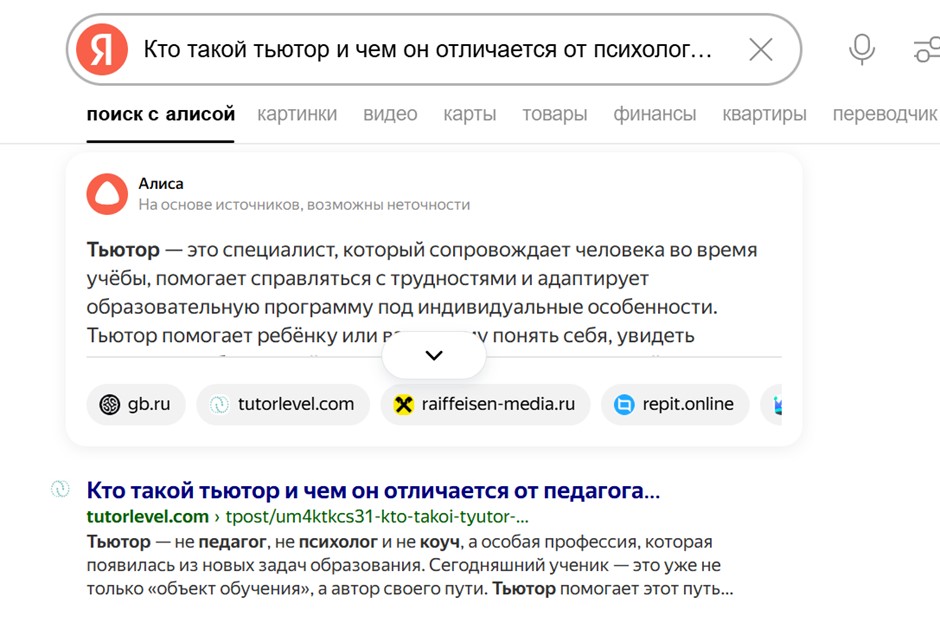This screenshot has width=940, height=617.
Task: Open the «квартиры» tab
Action: coord(764,113)
